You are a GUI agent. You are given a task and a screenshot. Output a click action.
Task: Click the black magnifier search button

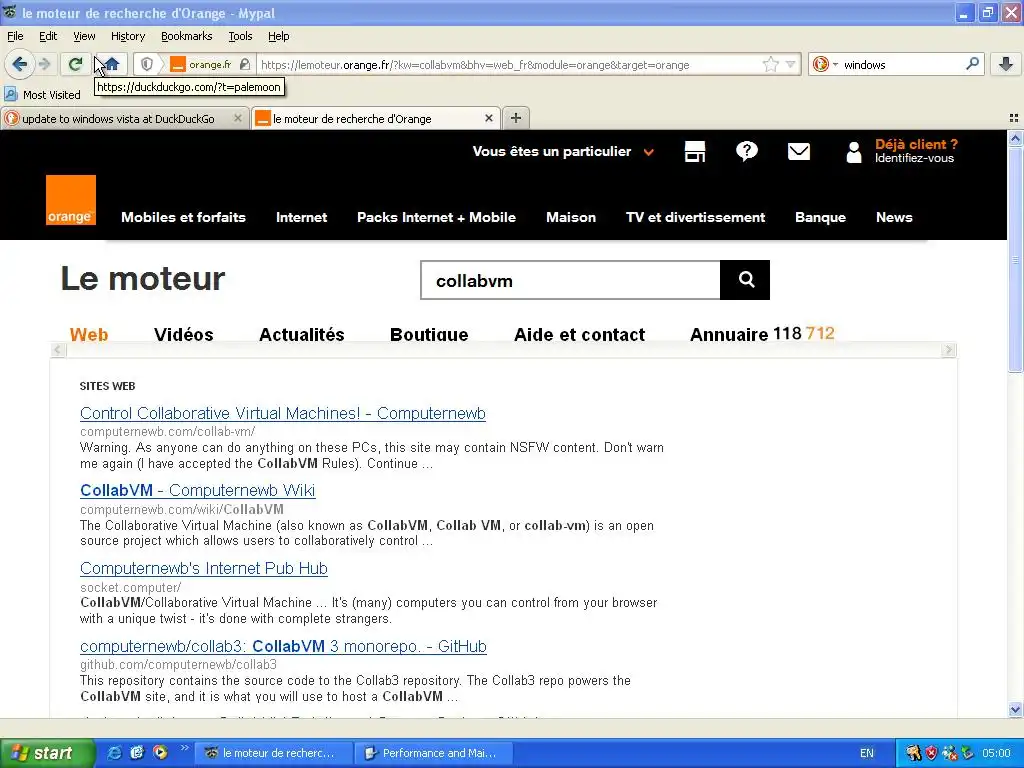745,280
